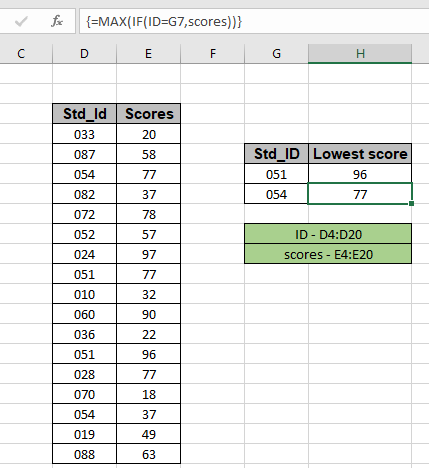The height and width of the screenshot is (468, 429).
Task: Select column G header
Action: 276,54
